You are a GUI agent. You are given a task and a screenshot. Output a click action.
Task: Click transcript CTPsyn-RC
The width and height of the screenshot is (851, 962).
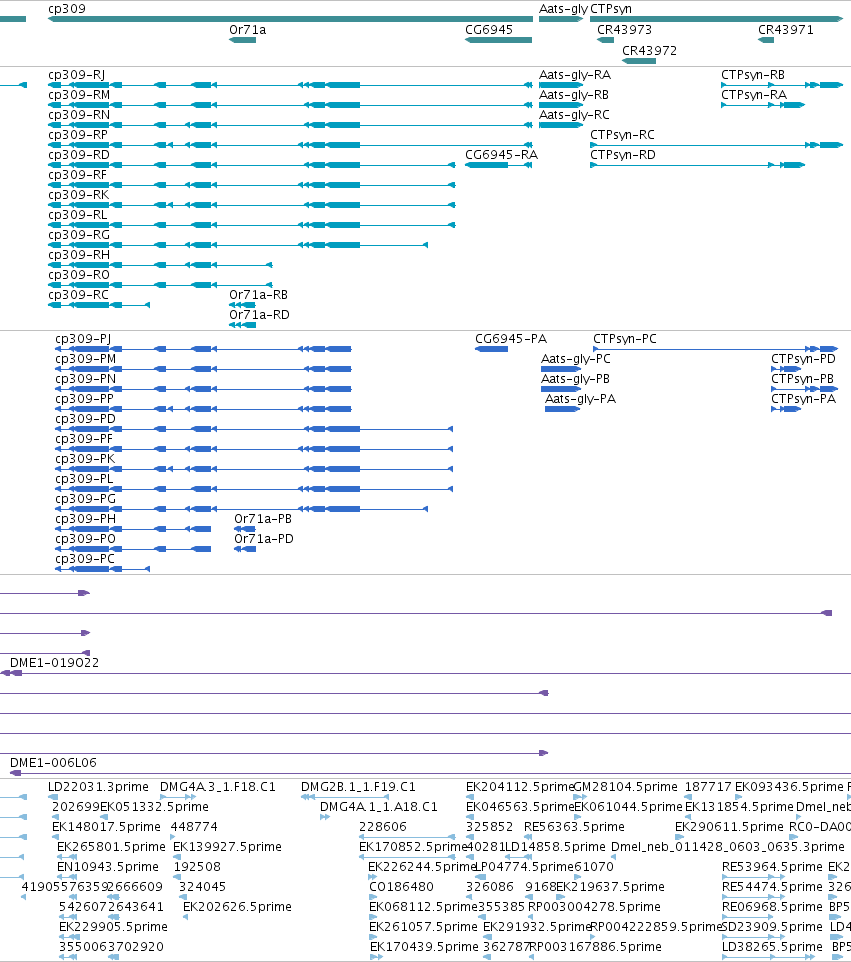click(622, 135)
